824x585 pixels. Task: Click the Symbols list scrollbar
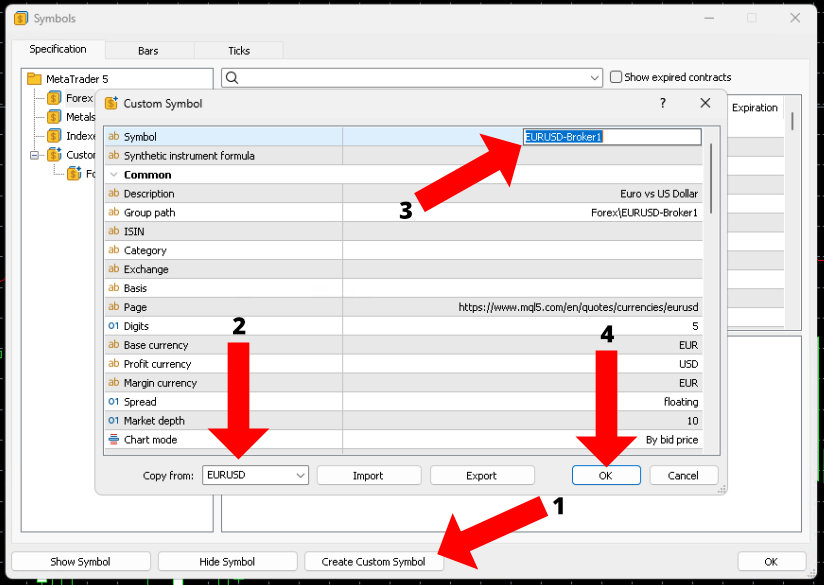point(792,121)
